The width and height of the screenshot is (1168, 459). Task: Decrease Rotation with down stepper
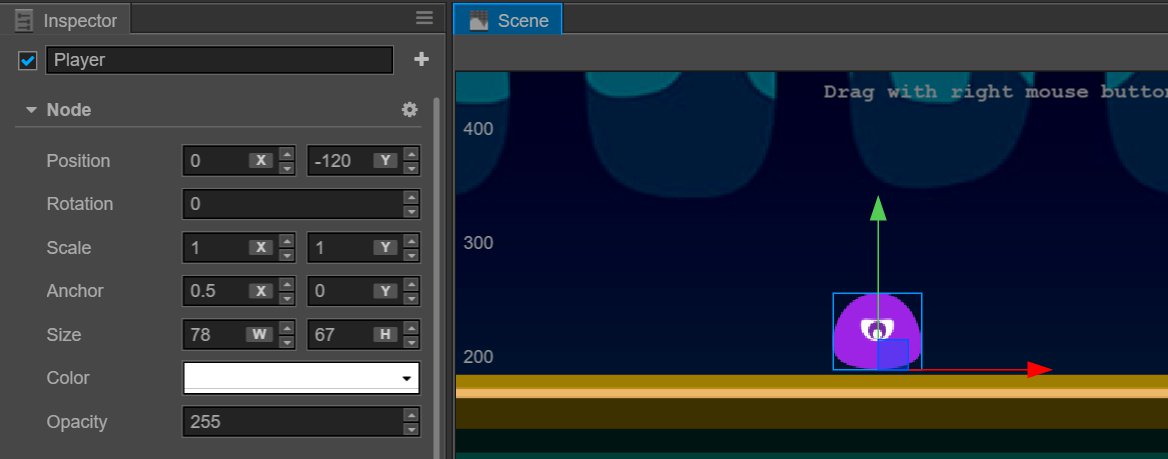pyautogui.click(x=411, y=211)
